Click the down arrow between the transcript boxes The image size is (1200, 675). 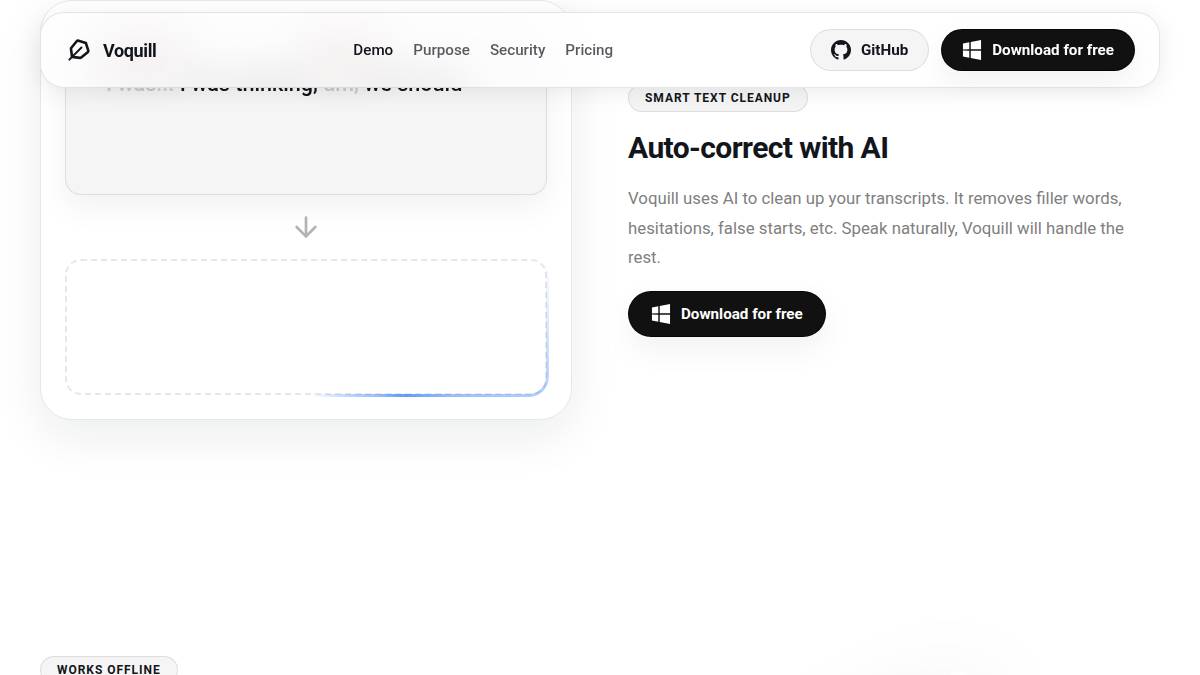coord(306,228)
